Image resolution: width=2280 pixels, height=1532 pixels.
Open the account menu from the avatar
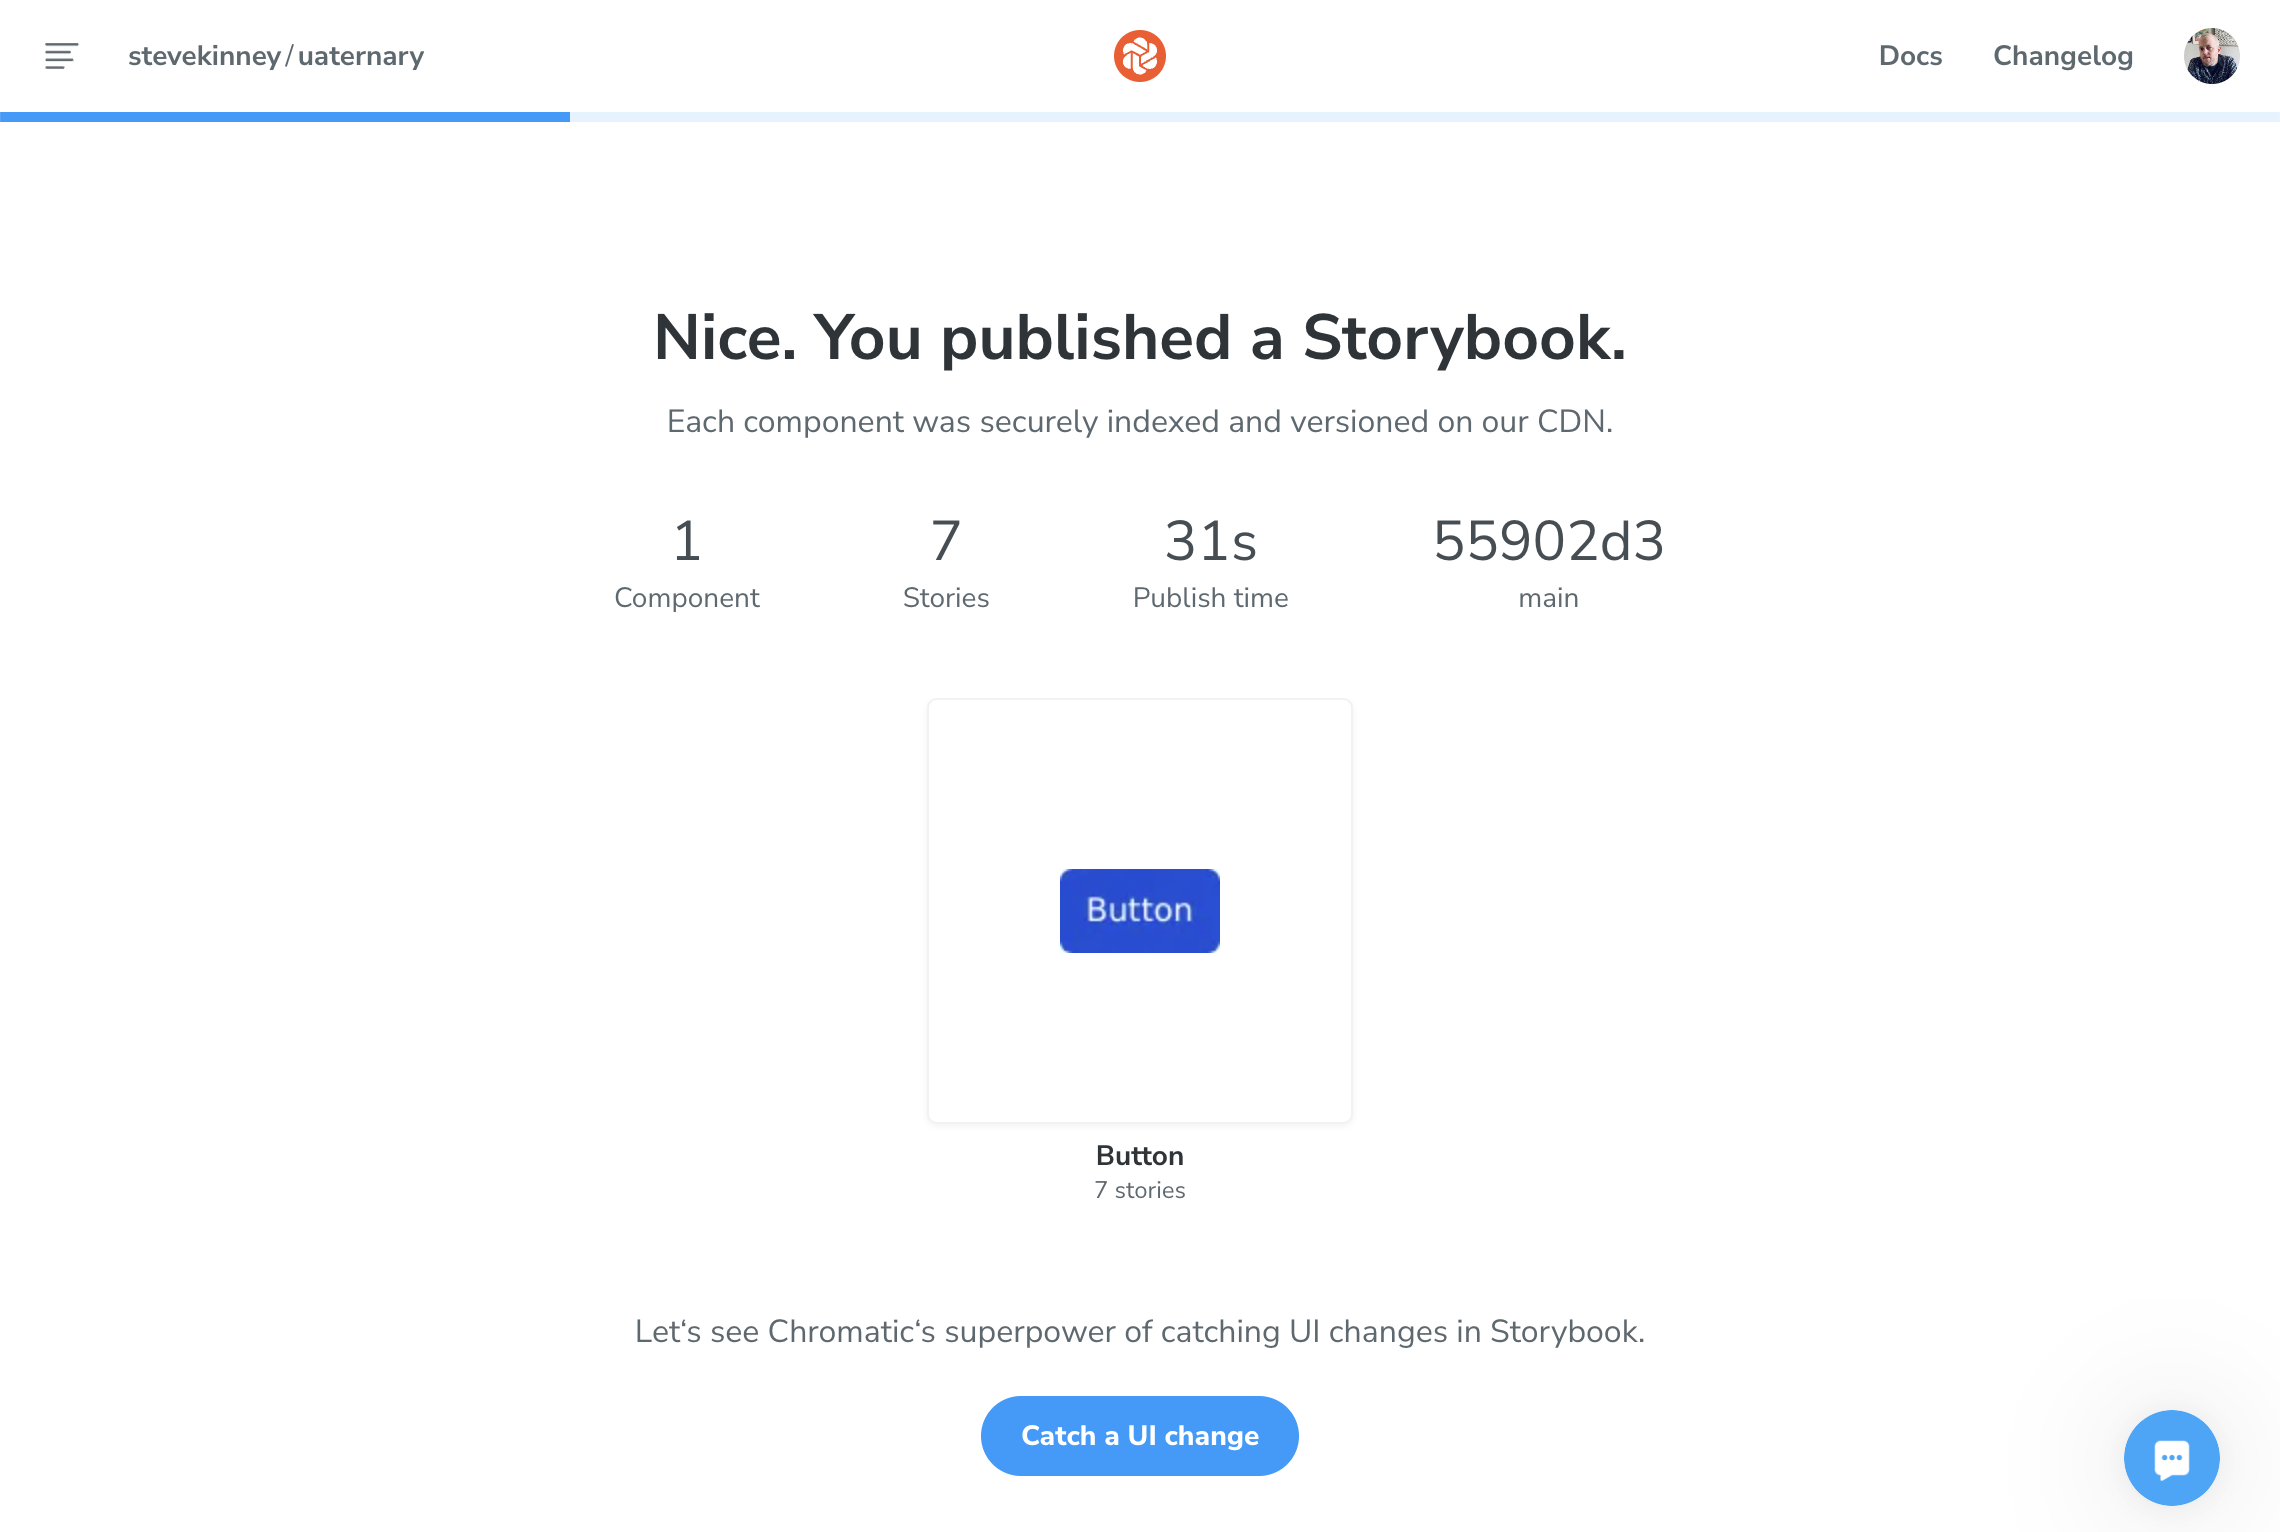2211,56
